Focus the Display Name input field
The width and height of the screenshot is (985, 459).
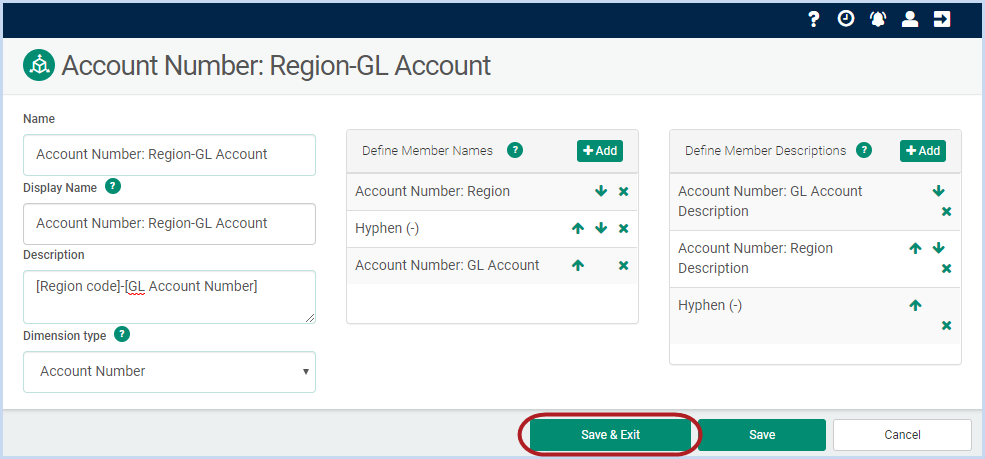click(170, 224)
